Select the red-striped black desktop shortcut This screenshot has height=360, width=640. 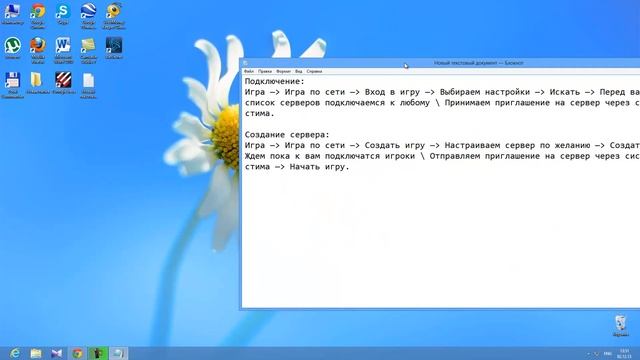pos(63,83)
